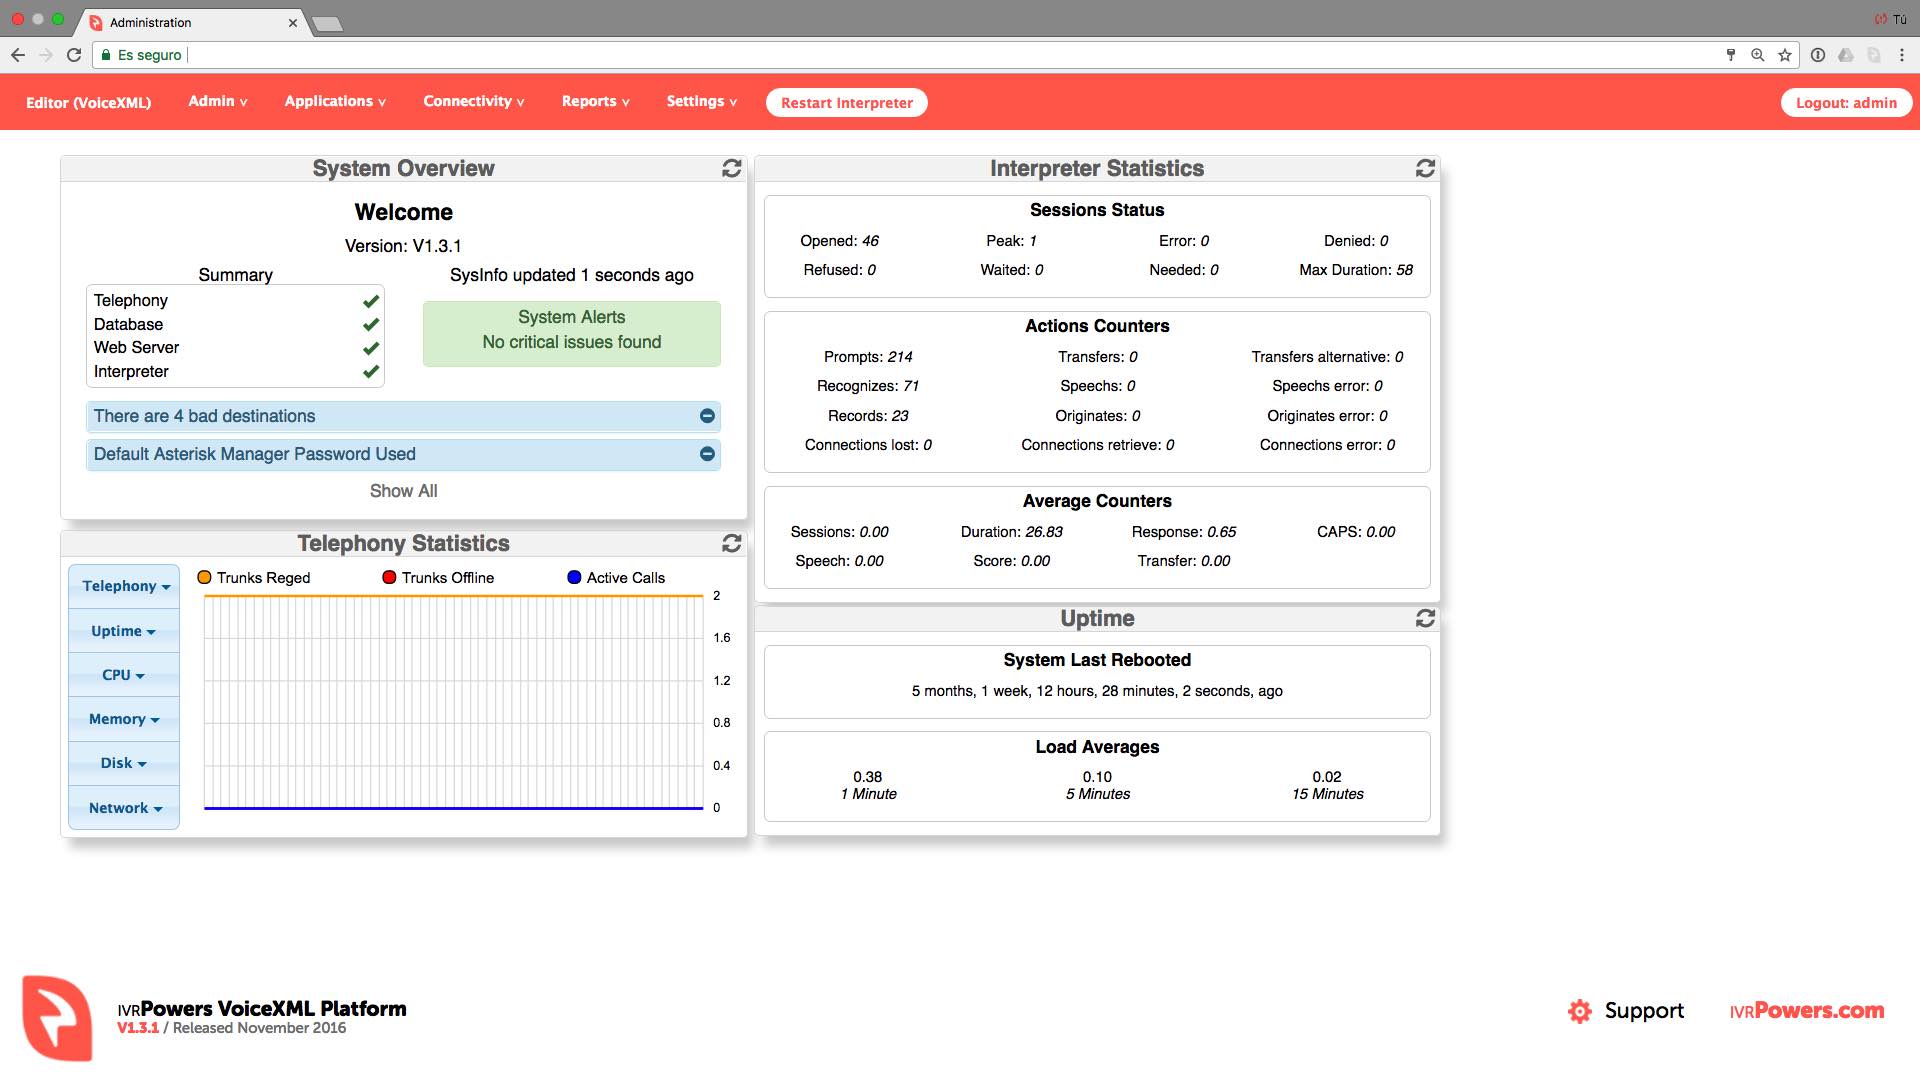Screen dimensions: 1920x1080
Task: Collapse the bad destinations alert
Action: click(x=707, y=416)
